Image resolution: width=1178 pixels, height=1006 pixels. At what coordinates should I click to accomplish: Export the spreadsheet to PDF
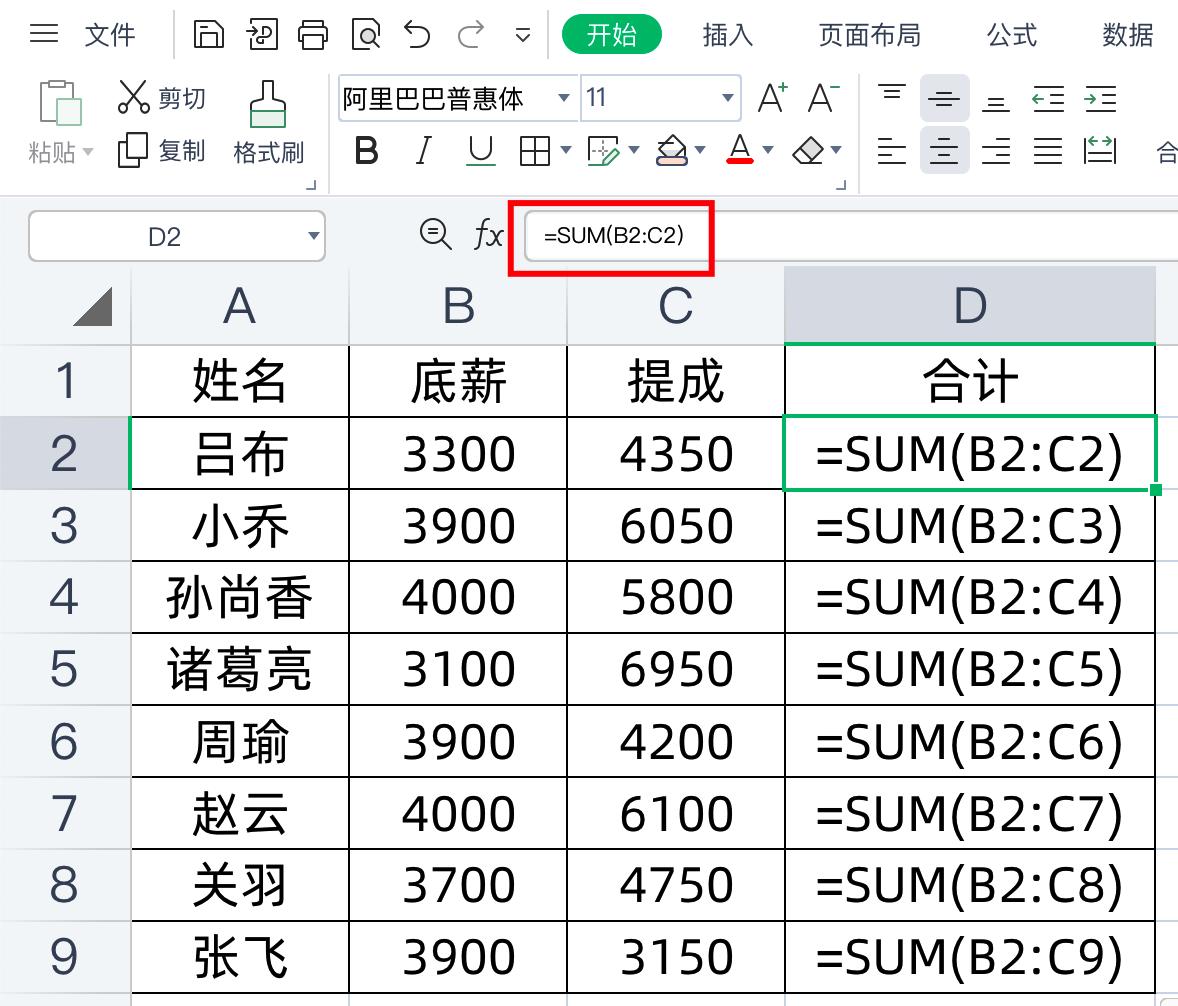pyautogui.click(x=260, y=33)
